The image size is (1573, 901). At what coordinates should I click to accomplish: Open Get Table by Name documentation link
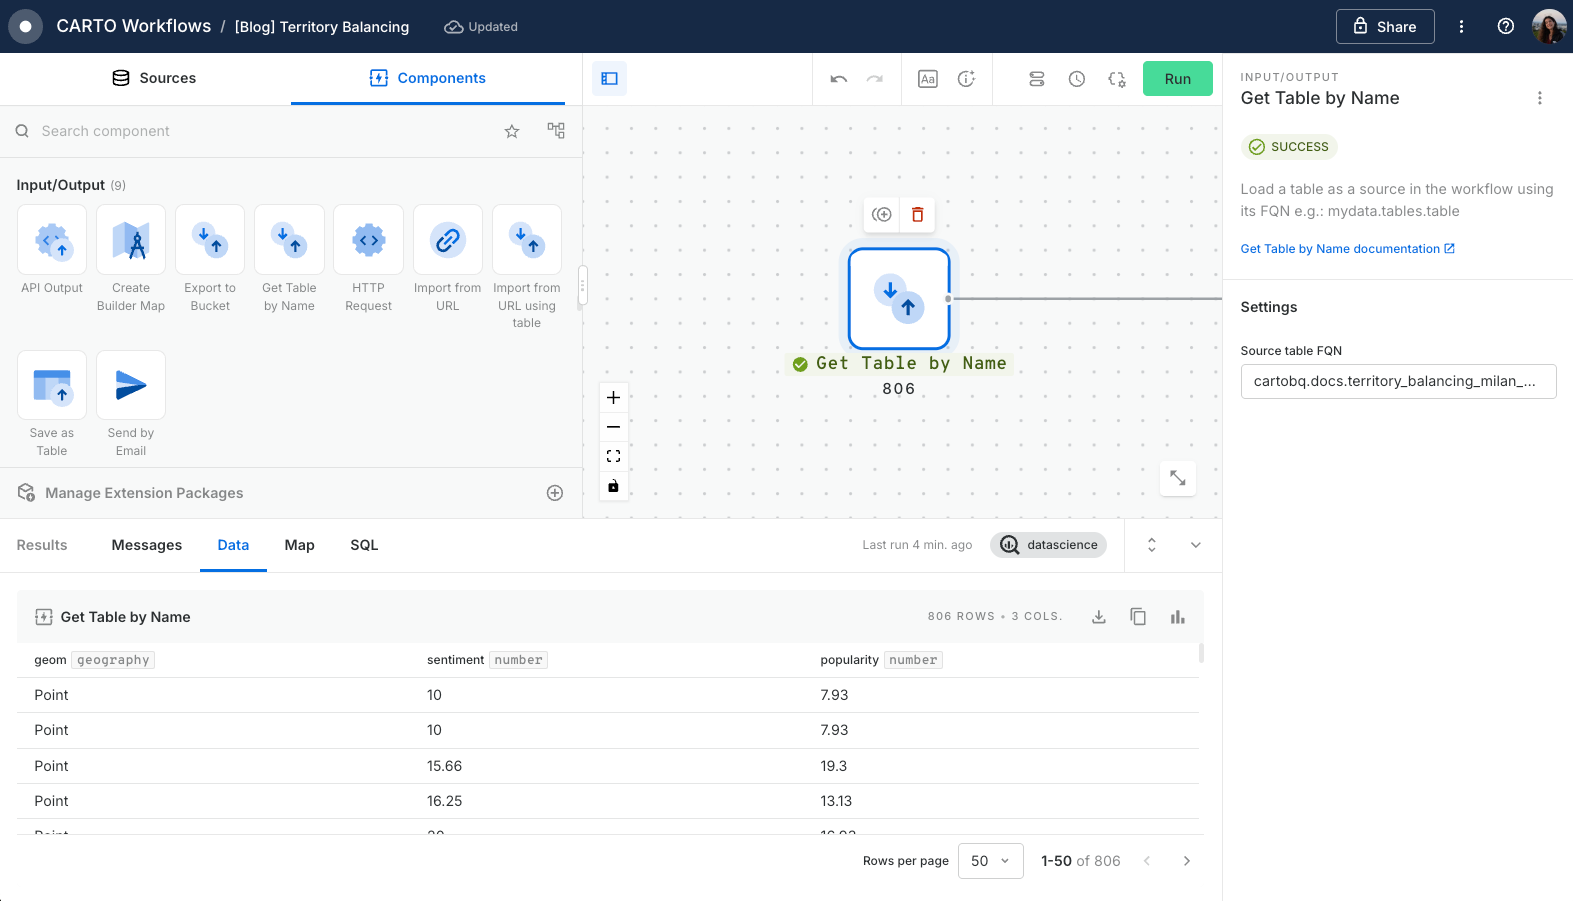[x=1347, y=249]
